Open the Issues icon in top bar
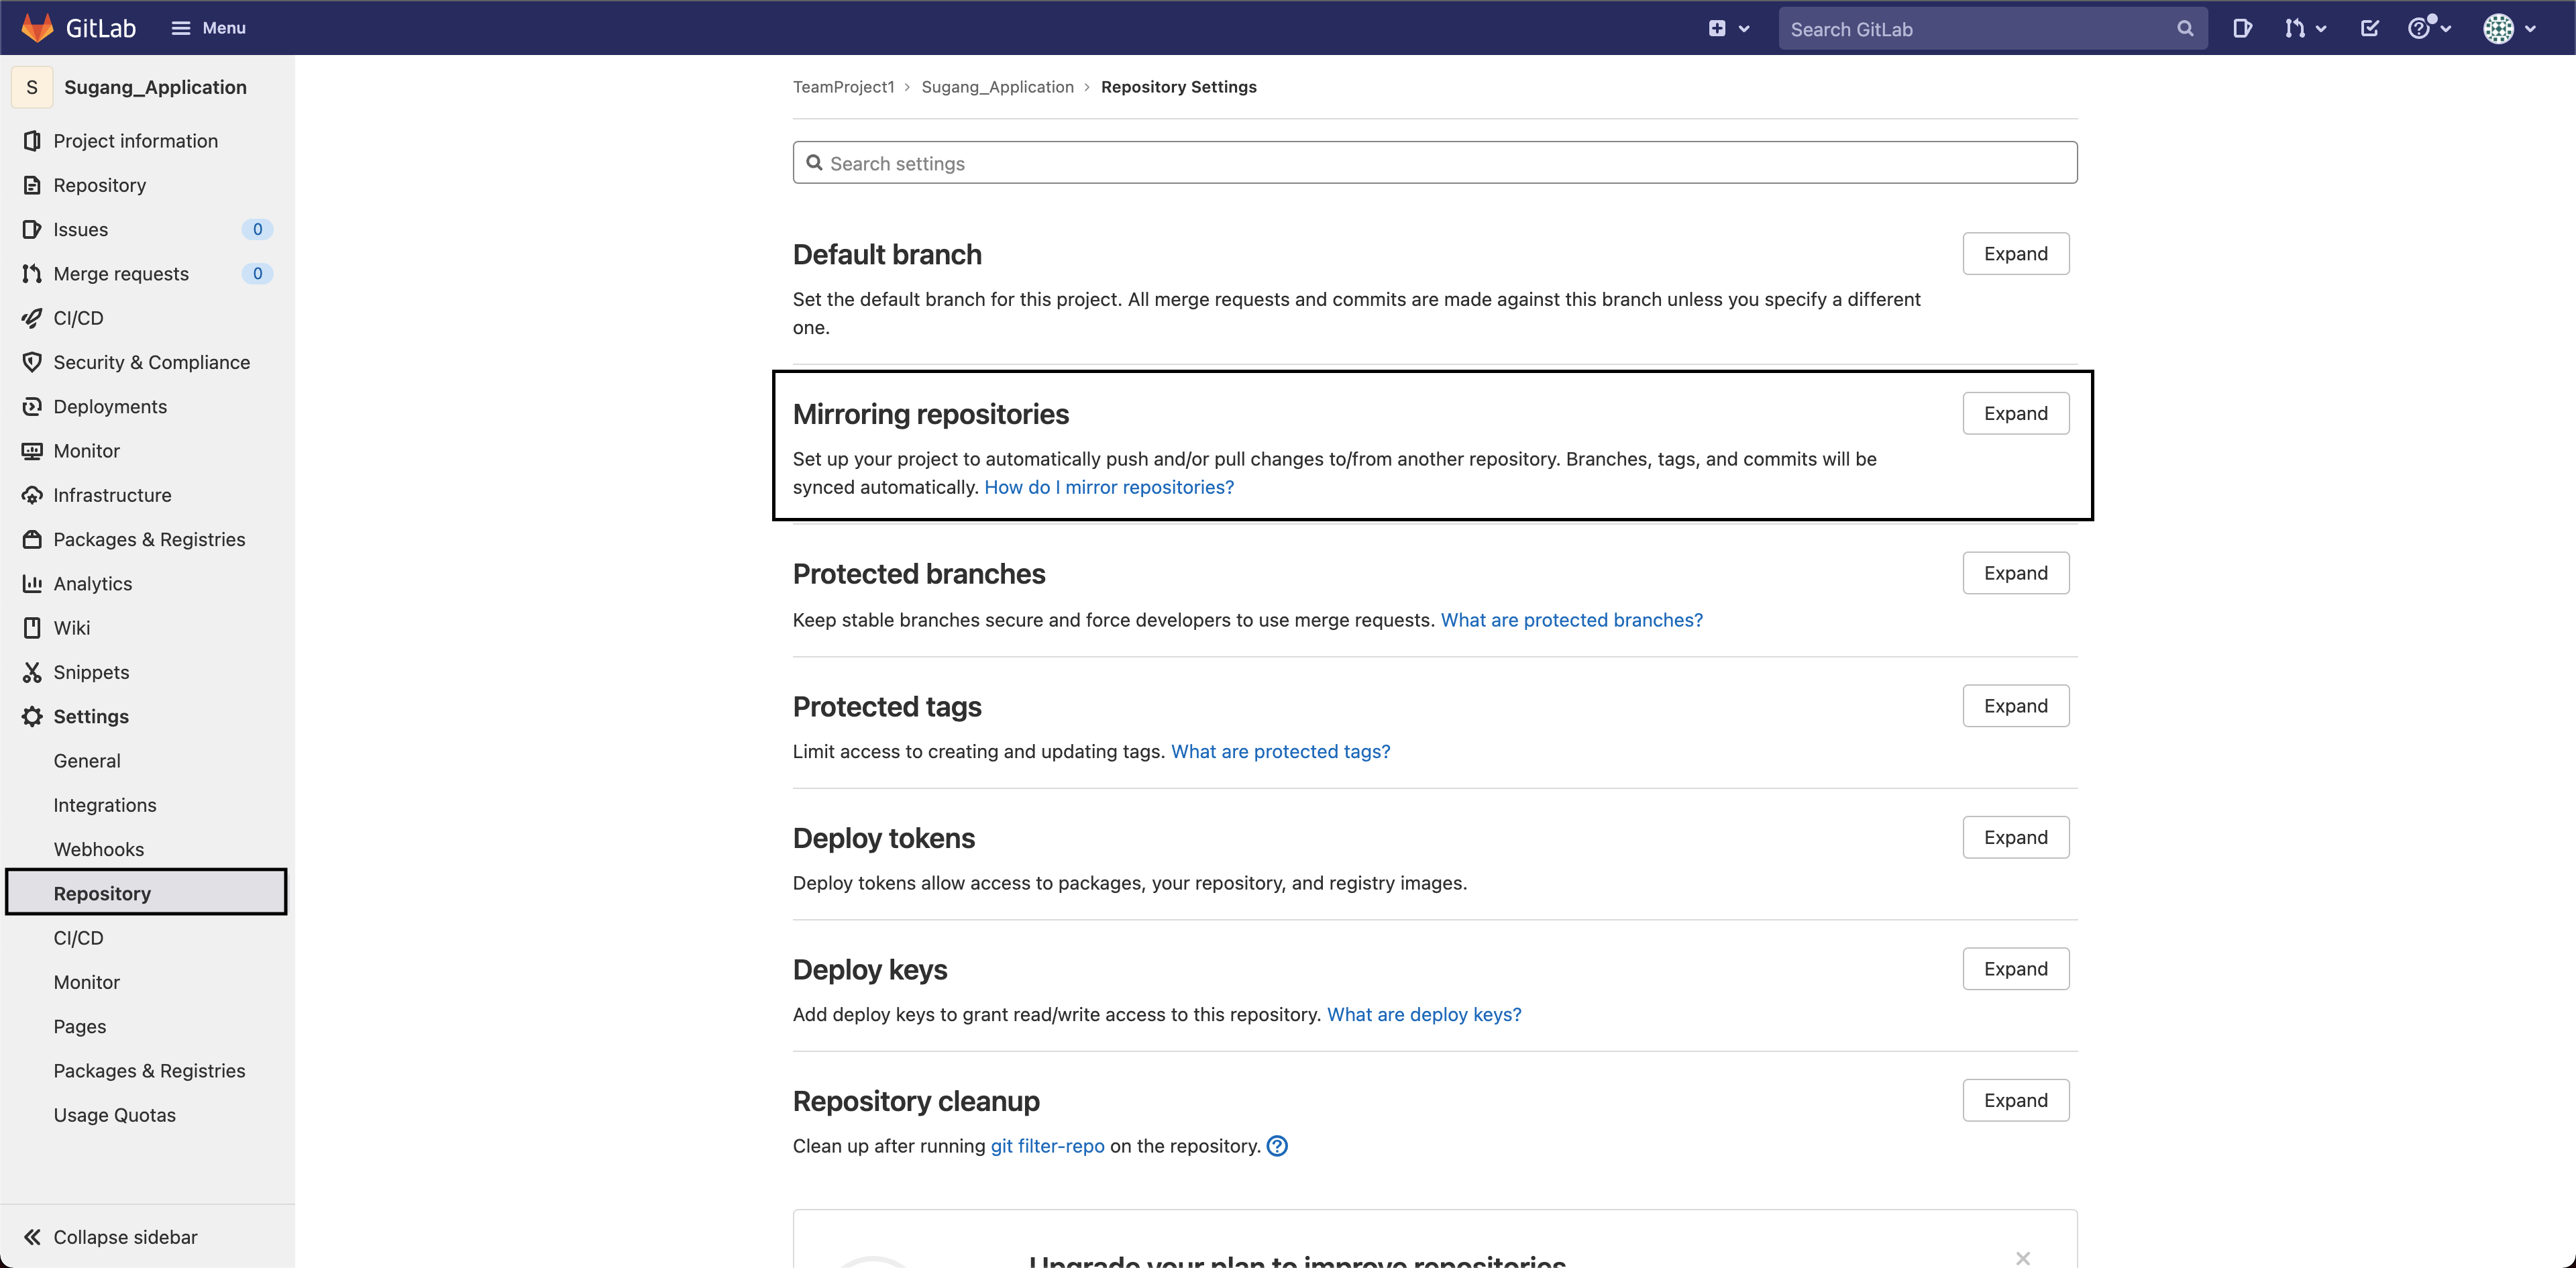The height and width of the screenshot is (1268, 2576). [2242, 28]
